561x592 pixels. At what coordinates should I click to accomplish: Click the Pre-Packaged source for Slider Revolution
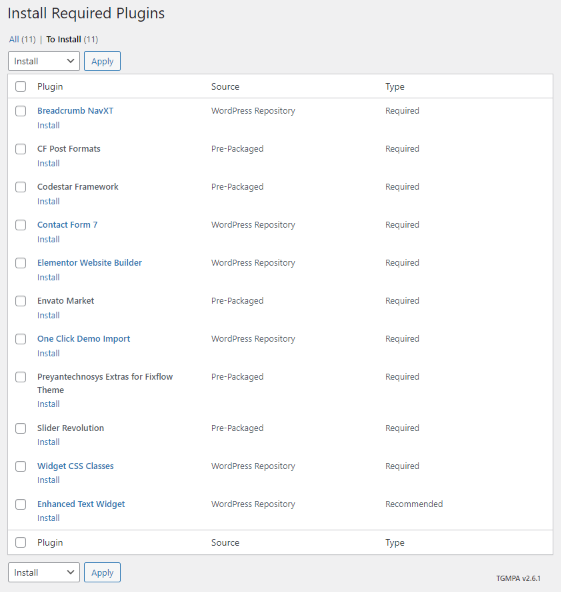(237, 428)
